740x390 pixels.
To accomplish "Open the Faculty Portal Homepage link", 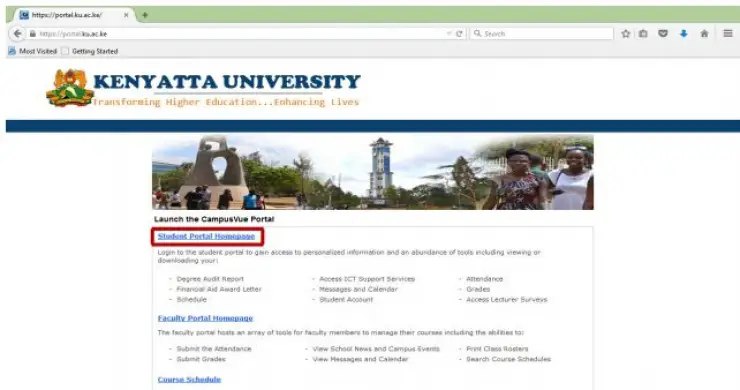I will 205,318.
